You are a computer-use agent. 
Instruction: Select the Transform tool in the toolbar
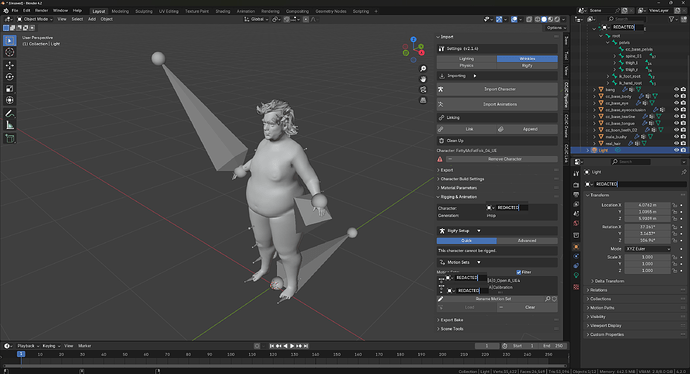pyautogui.click(x=9, y=101)
